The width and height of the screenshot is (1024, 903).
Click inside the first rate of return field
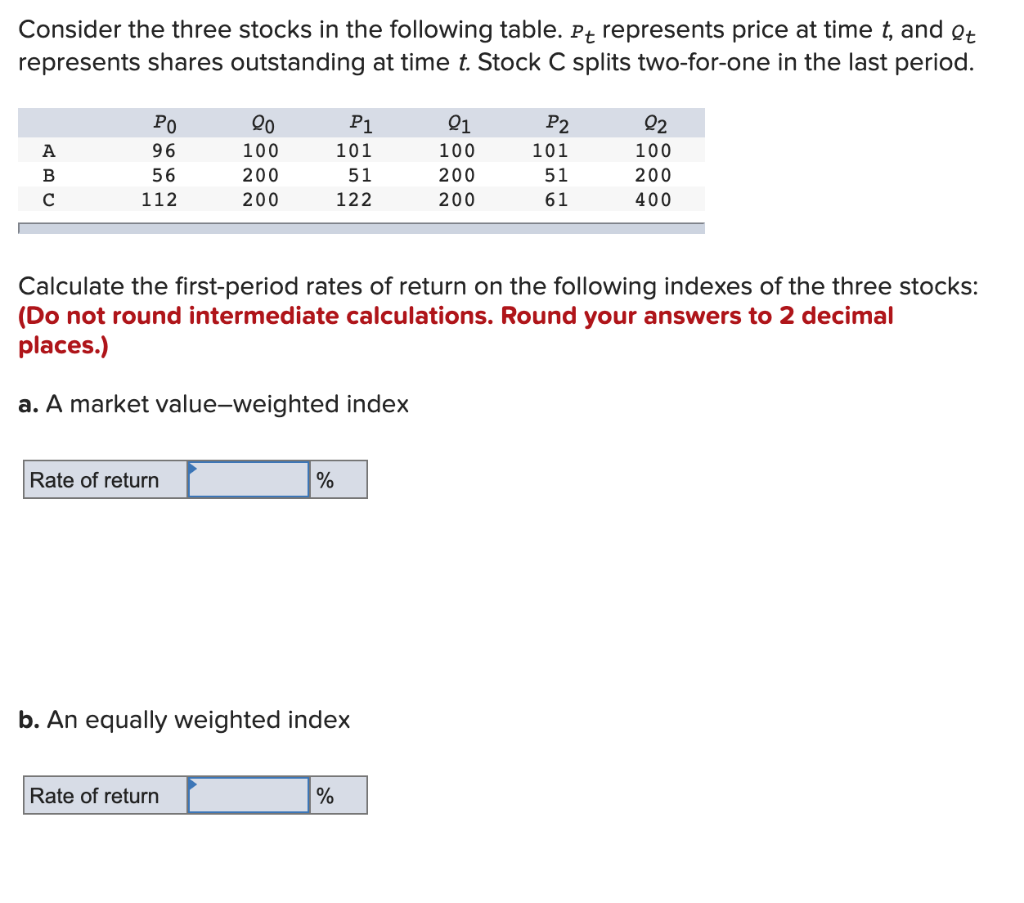pyautogui.click(x=250, y=479)
